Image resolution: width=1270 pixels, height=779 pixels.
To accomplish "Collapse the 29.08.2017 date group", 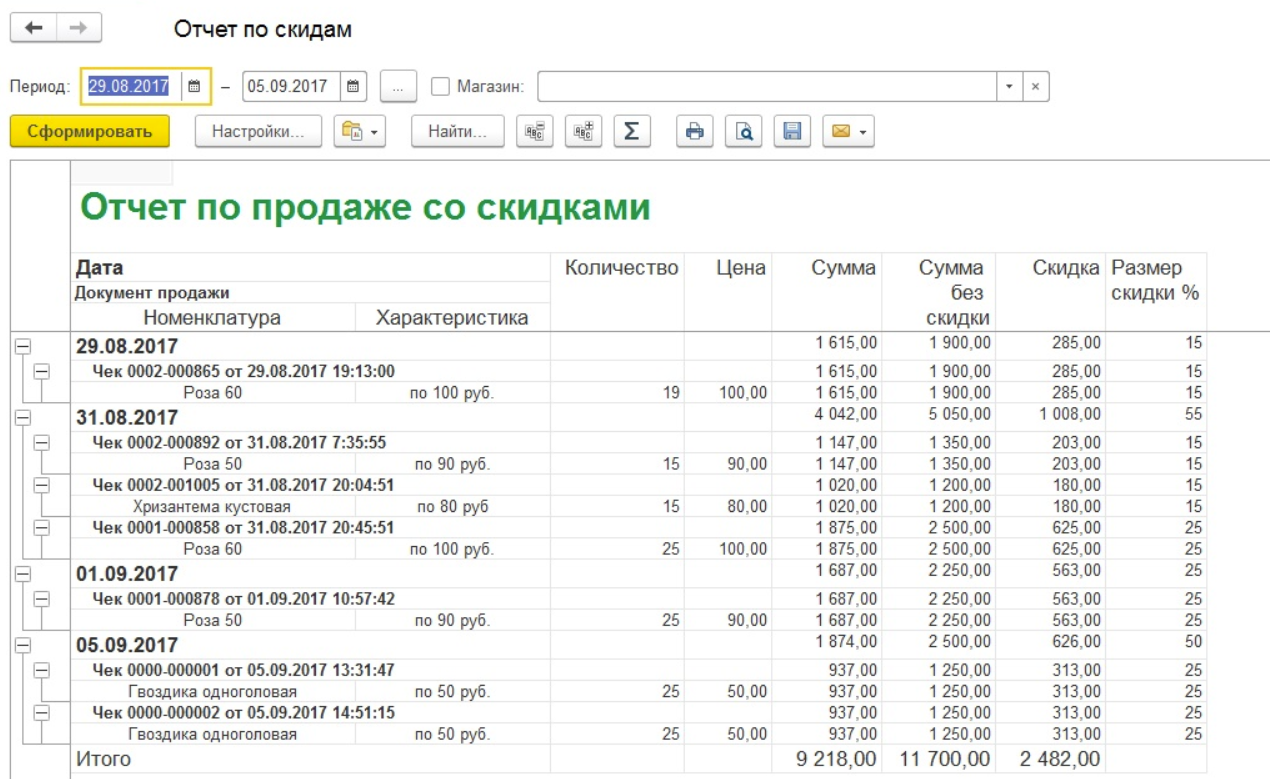I will click(x=22, y=346).
